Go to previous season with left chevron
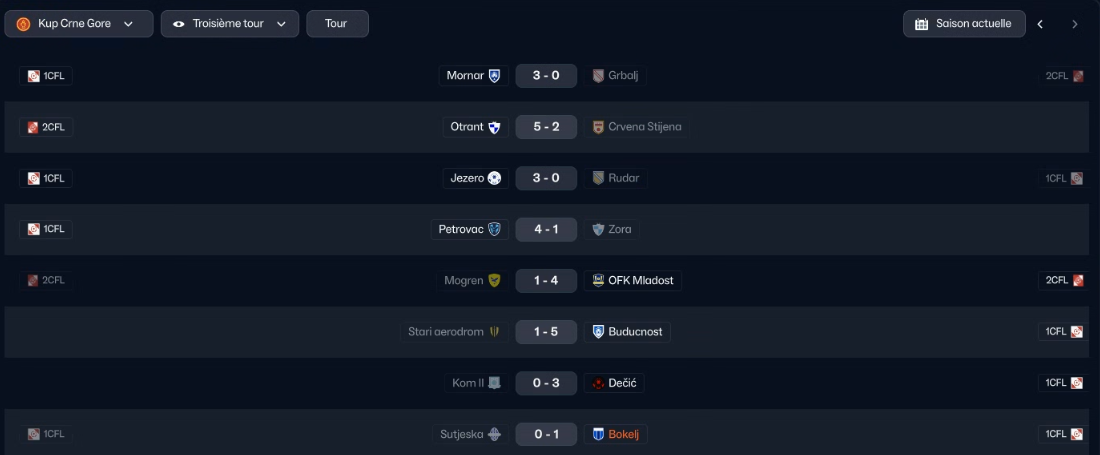1100x455 pixels. 1040,24
